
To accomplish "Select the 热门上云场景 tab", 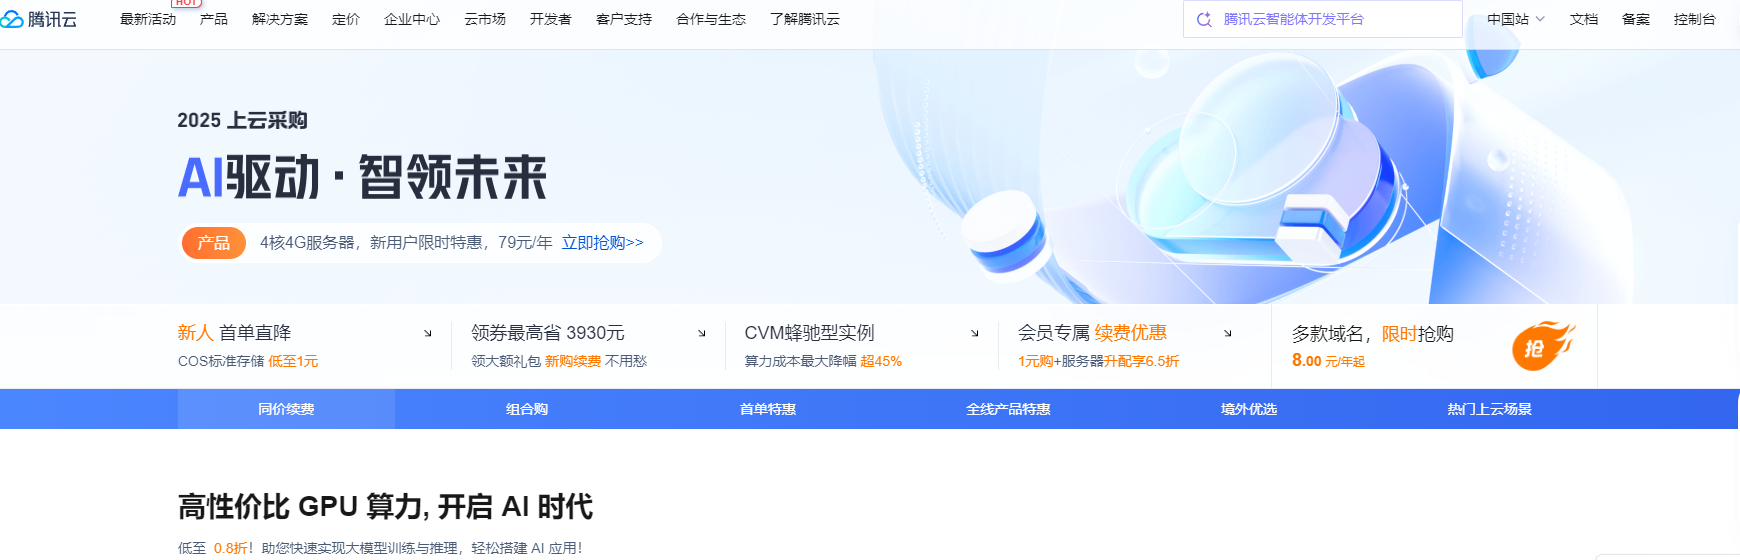I will pos(1490,409).
